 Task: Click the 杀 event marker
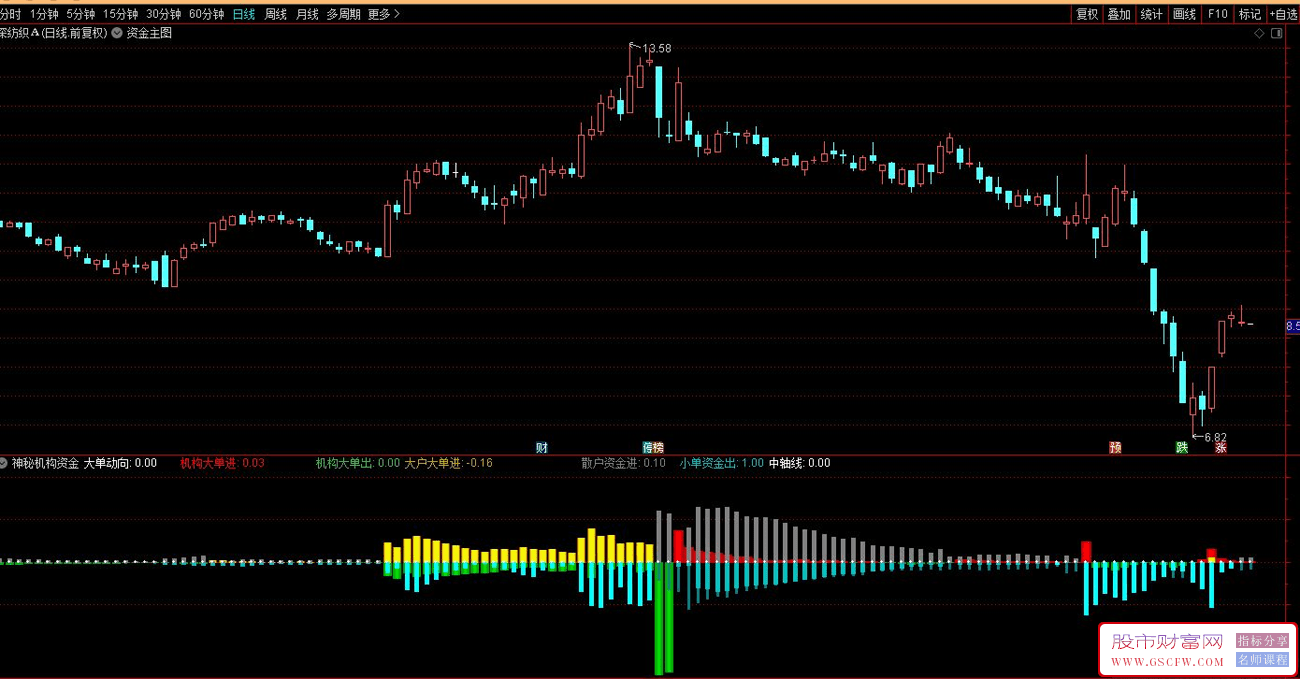(1220, 447)
